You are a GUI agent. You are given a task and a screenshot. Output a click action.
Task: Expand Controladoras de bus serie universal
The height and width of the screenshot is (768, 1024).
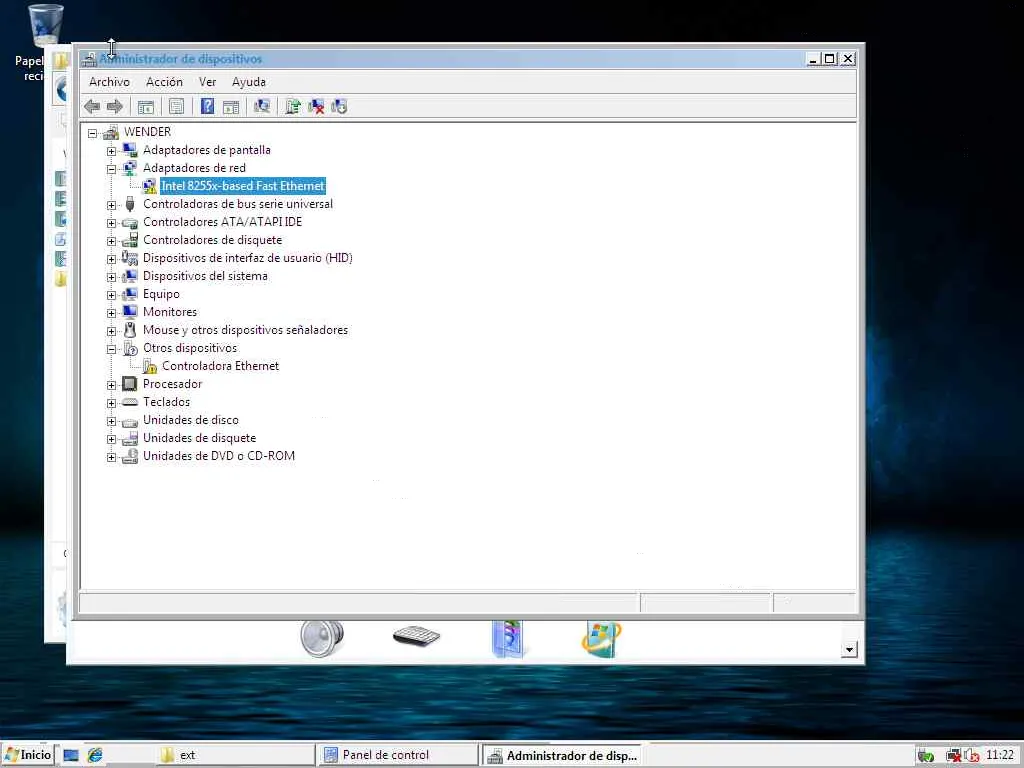112,205
